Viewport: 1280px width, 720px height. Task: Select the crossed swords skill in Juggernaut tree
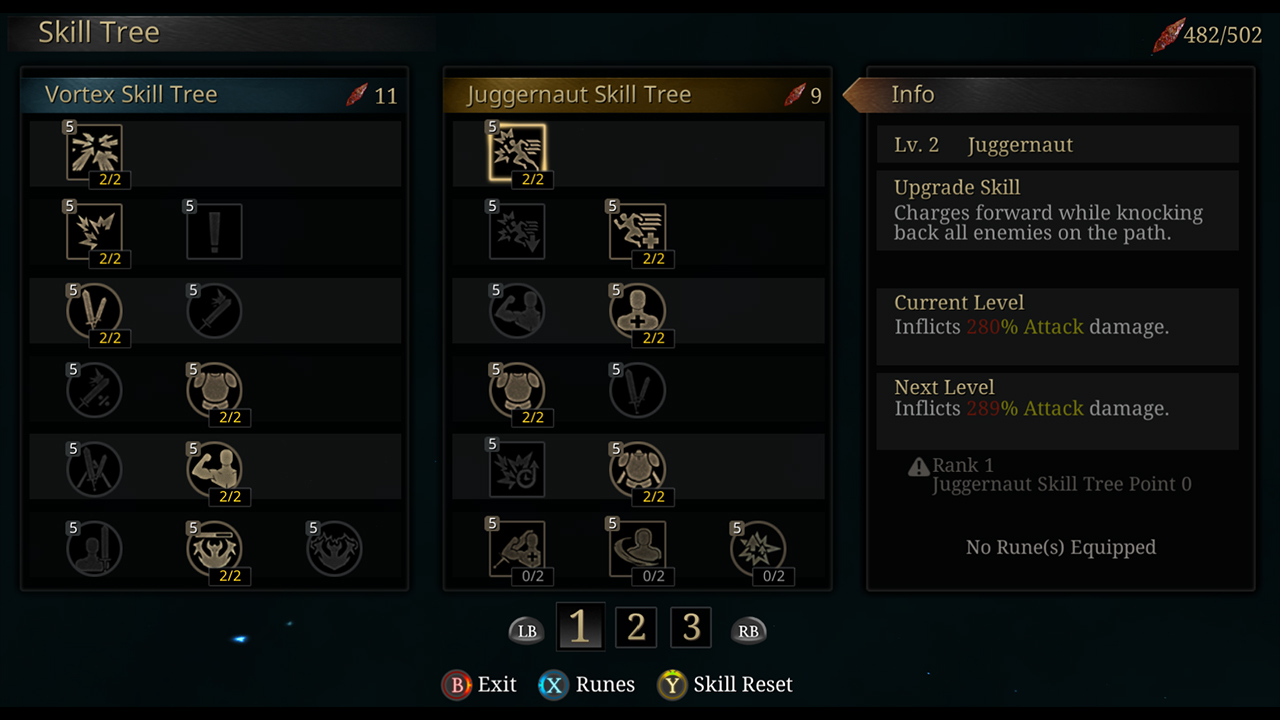637,390
